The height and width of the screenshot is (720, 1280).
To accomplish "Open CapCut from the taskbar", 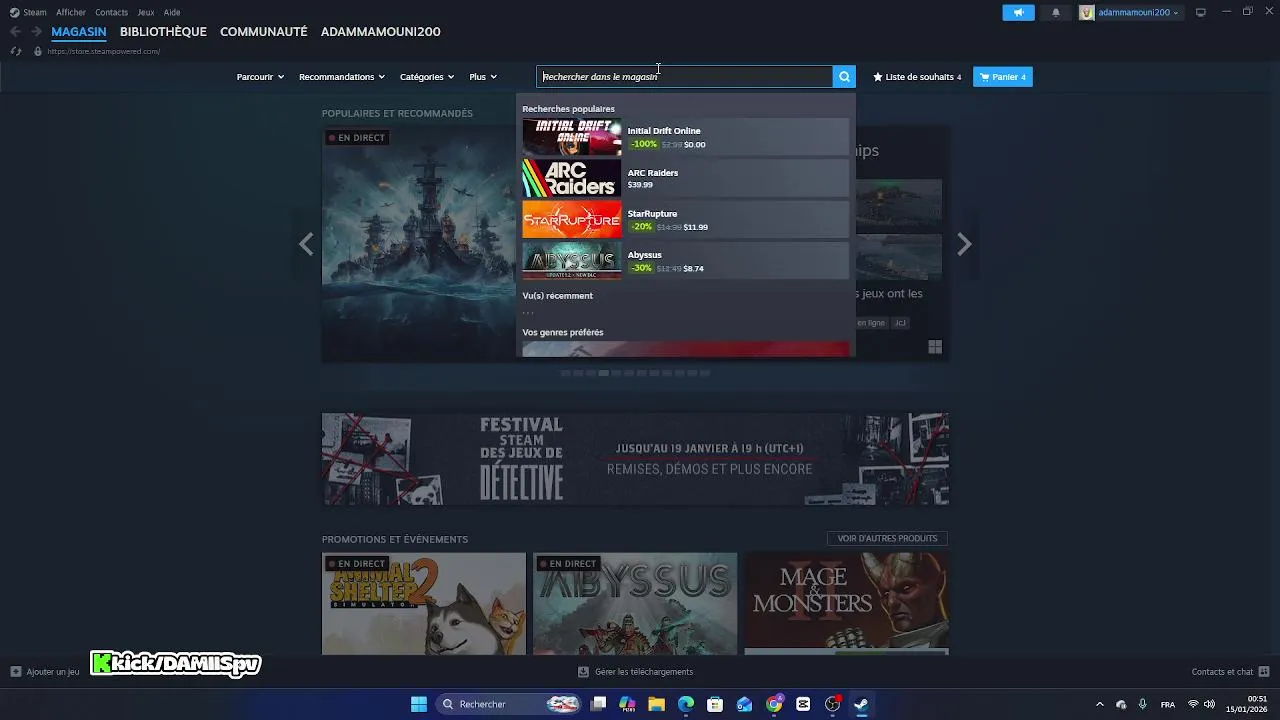I will [803, 704].
